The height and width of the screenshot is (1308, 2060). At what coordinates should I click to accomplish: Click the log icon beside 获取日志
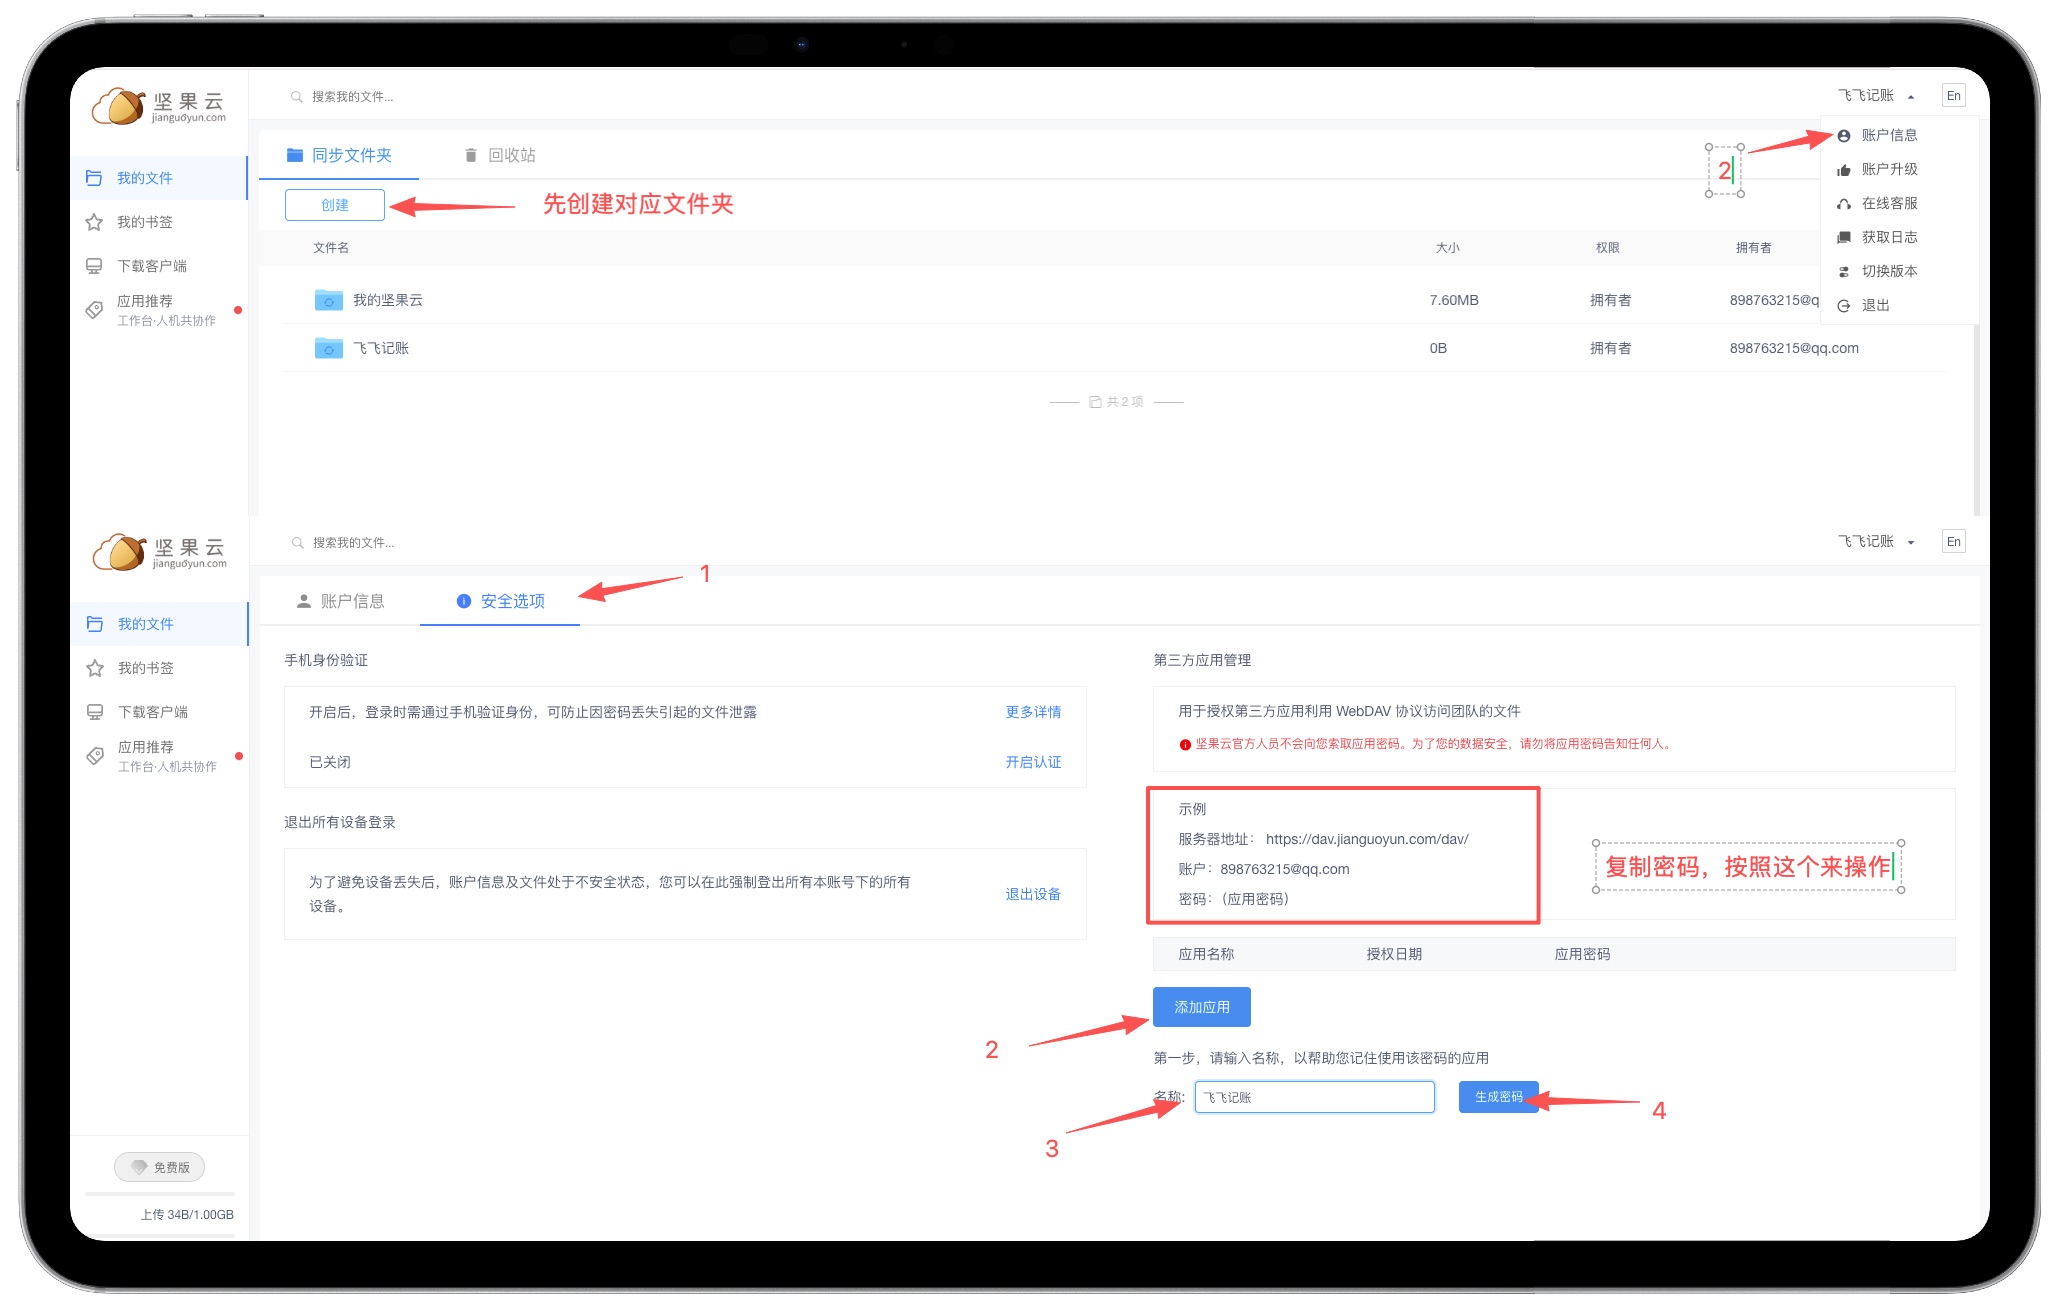(1844, 238)
